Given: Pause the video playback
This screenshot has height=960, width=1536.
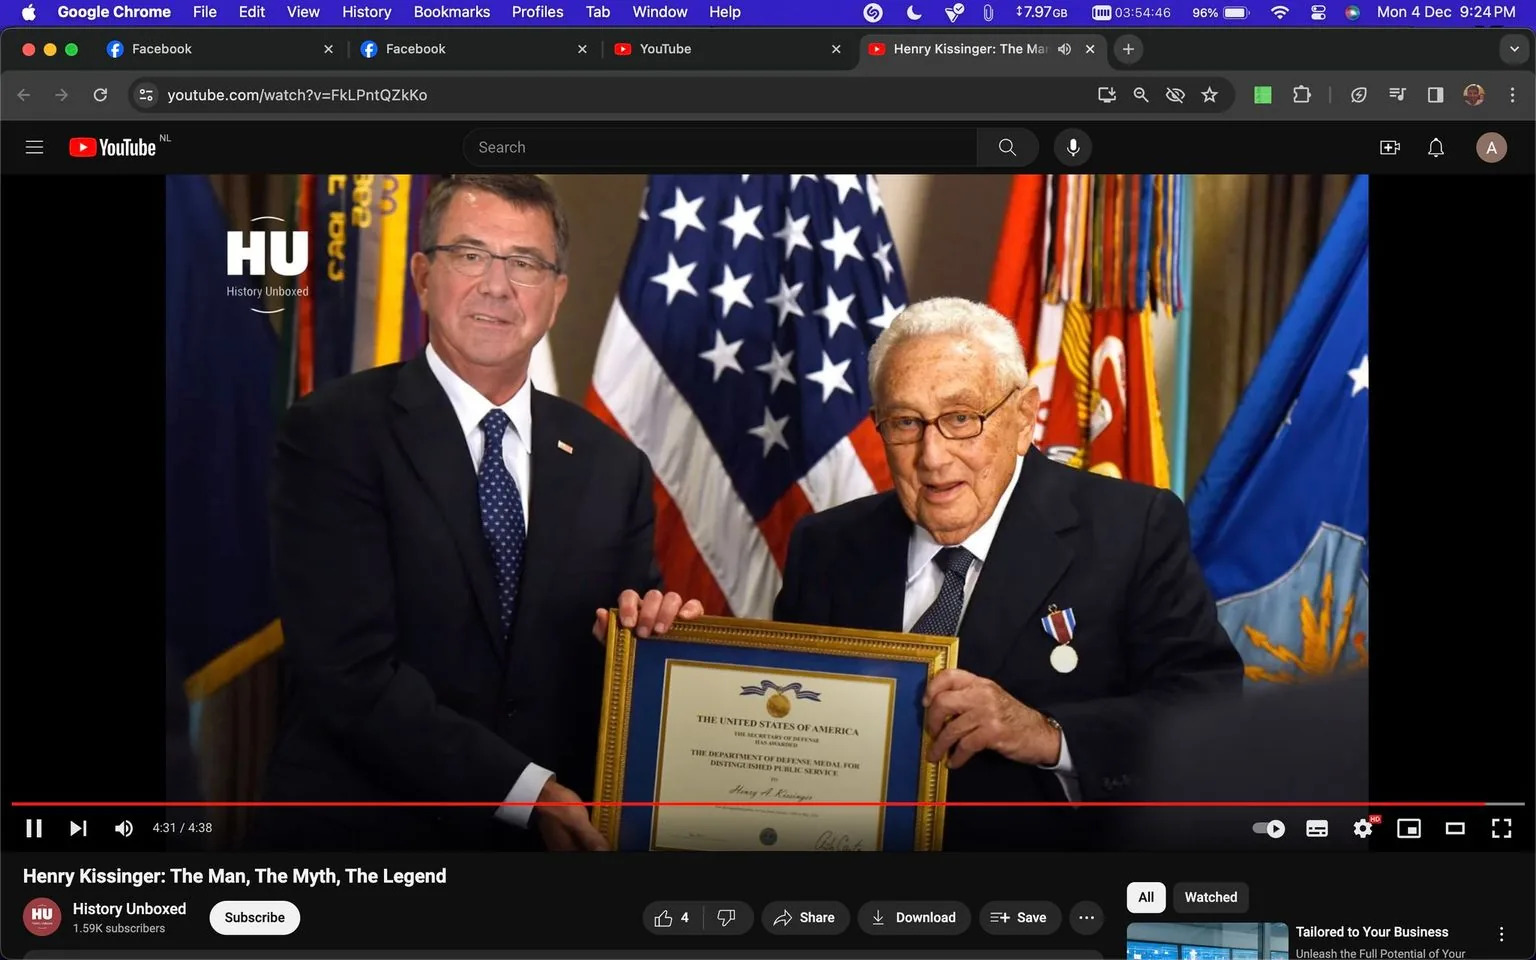Looking at the screenshot, I should (x=33, y=828).
